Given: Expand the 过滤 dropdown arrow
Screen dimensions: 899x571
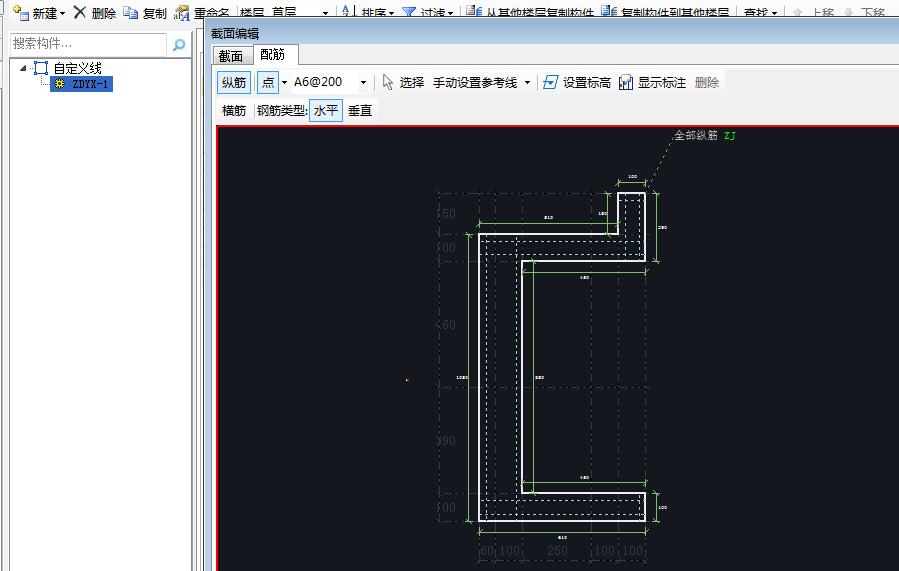Looking at the screenshot, I should coord(451,13).
